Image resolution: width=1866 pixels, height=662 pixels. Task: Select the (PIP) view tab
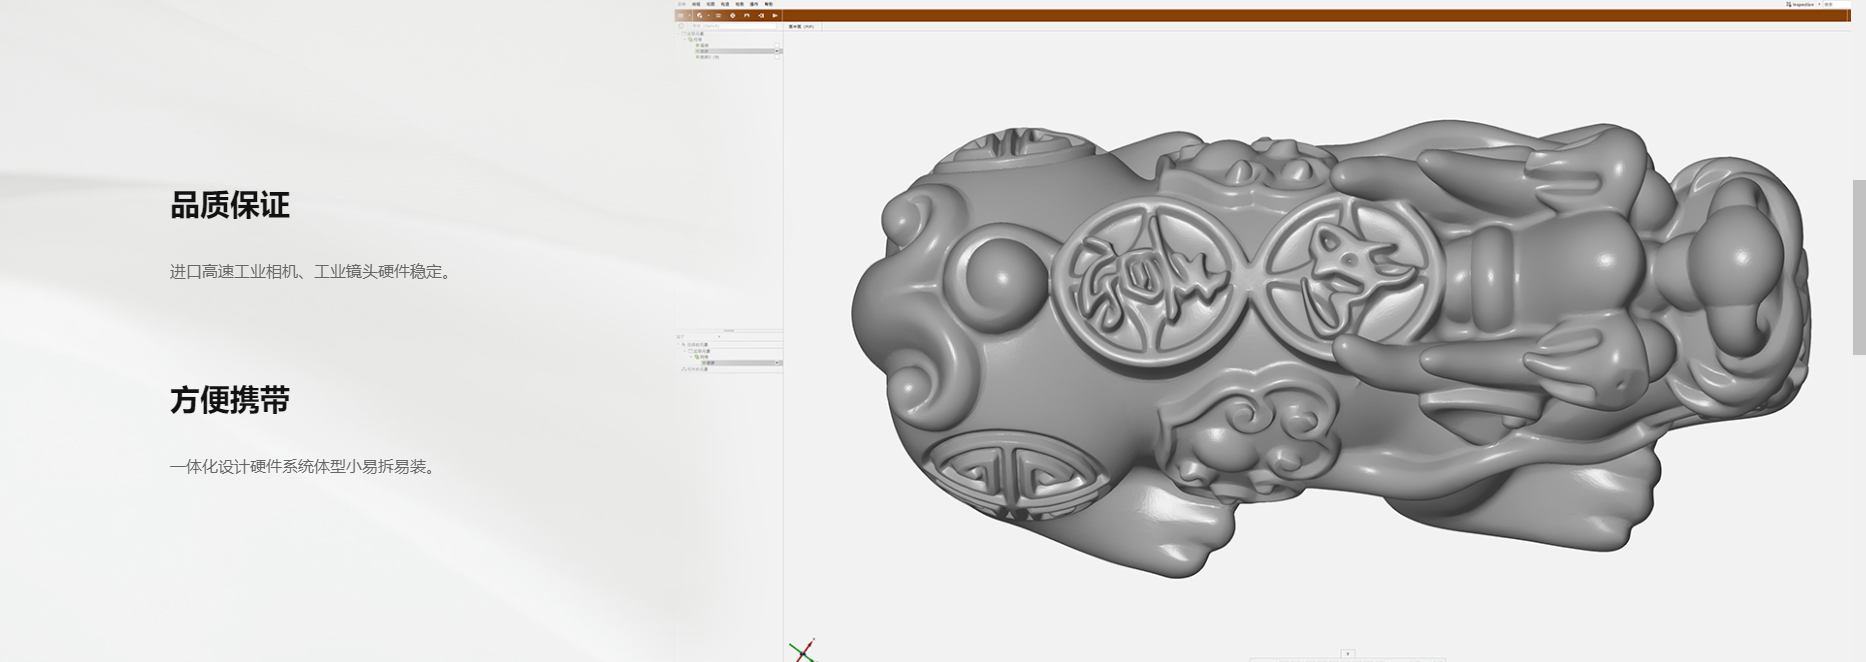[x=803, y=26]
